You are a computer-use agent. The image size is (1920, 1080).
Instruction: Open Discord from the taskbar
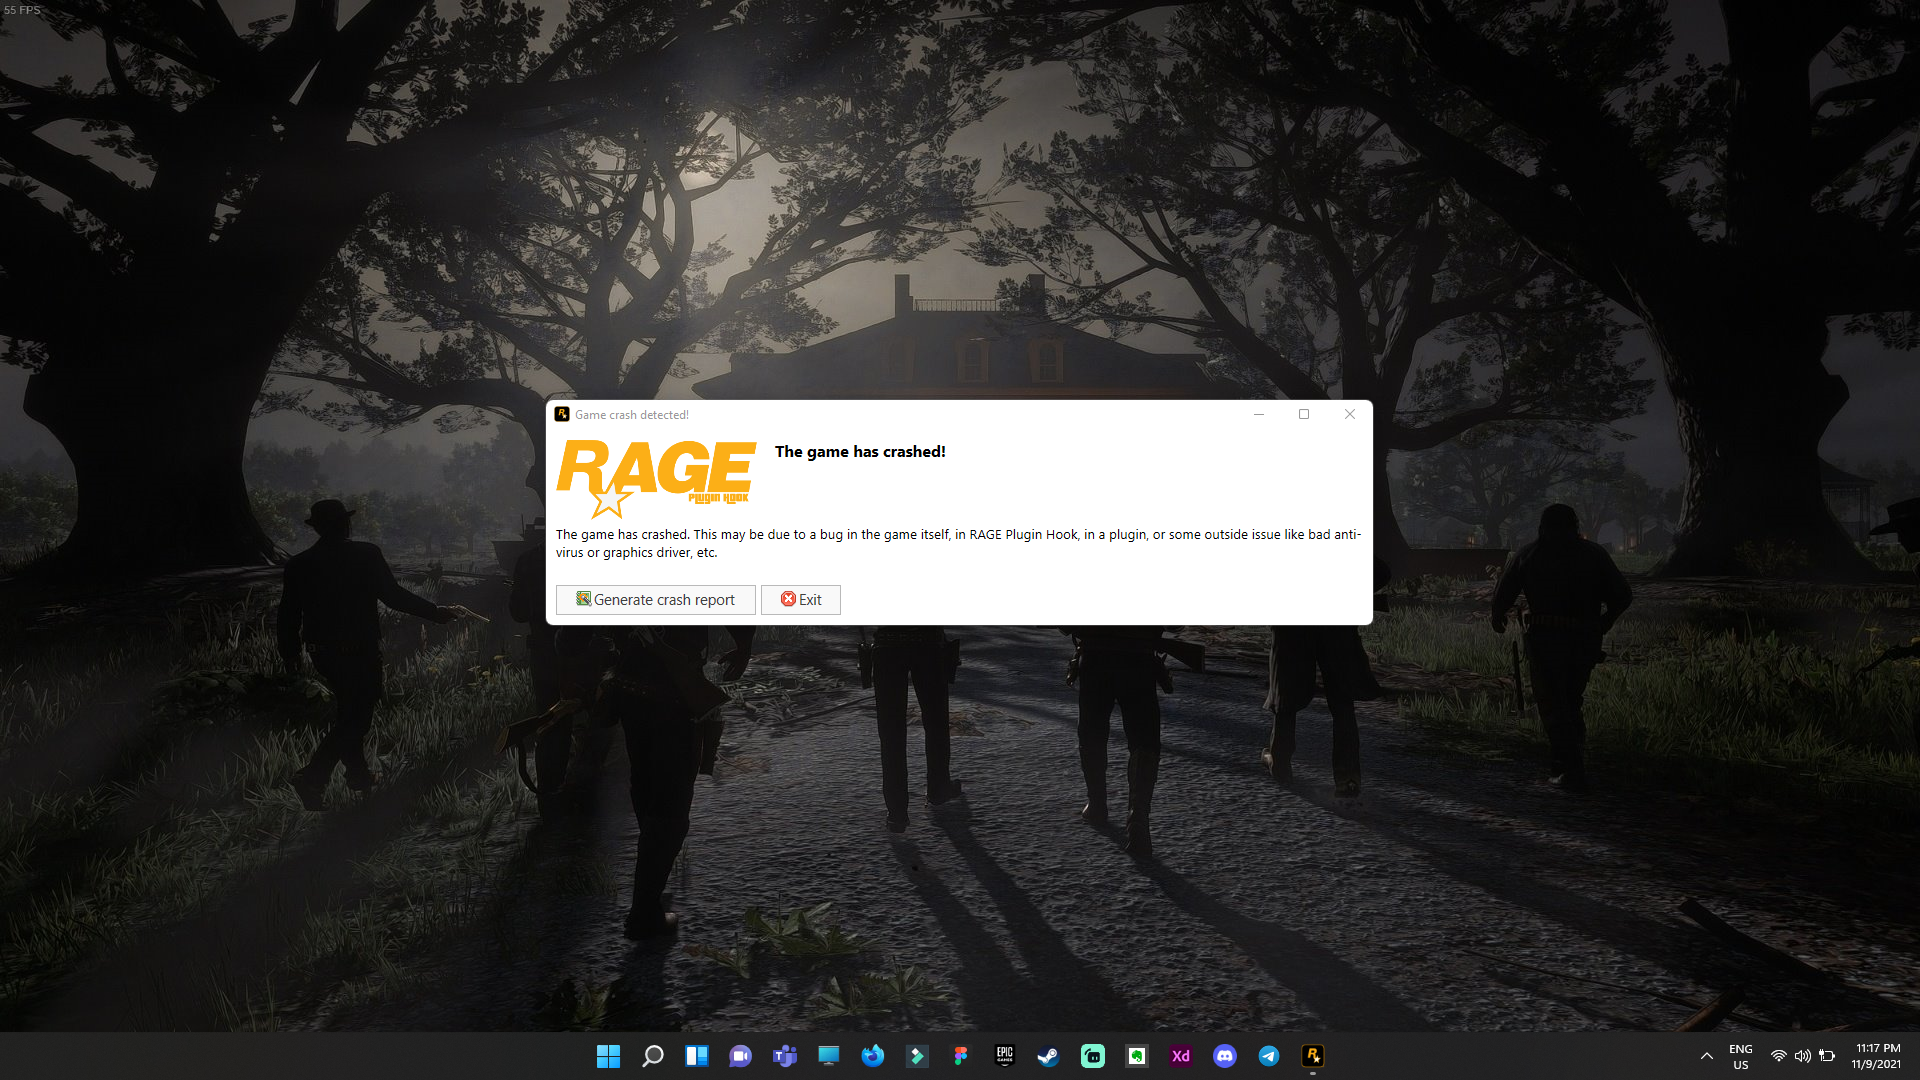coord(1225,1056)
